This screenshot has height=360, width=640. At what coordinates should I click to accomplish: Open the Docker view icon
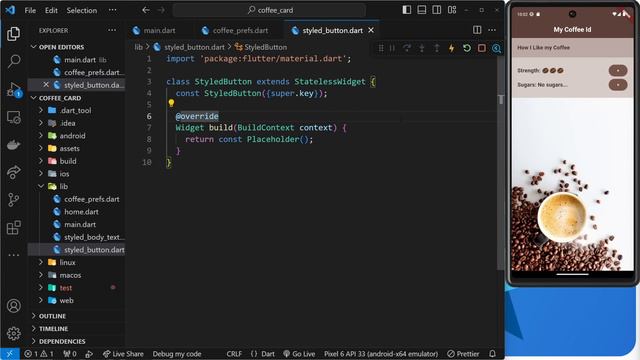(13, 145)
